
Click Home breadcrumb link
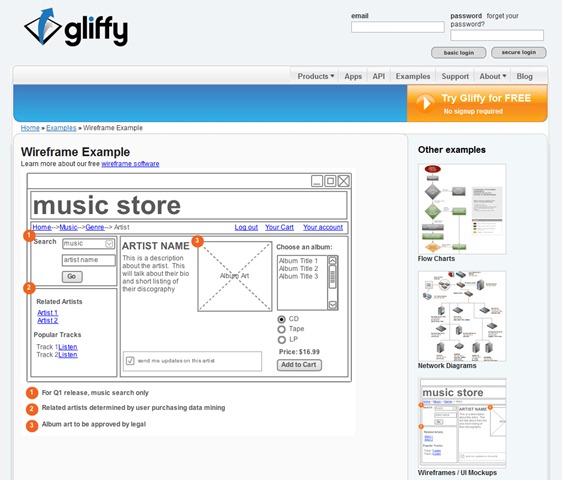30,128
